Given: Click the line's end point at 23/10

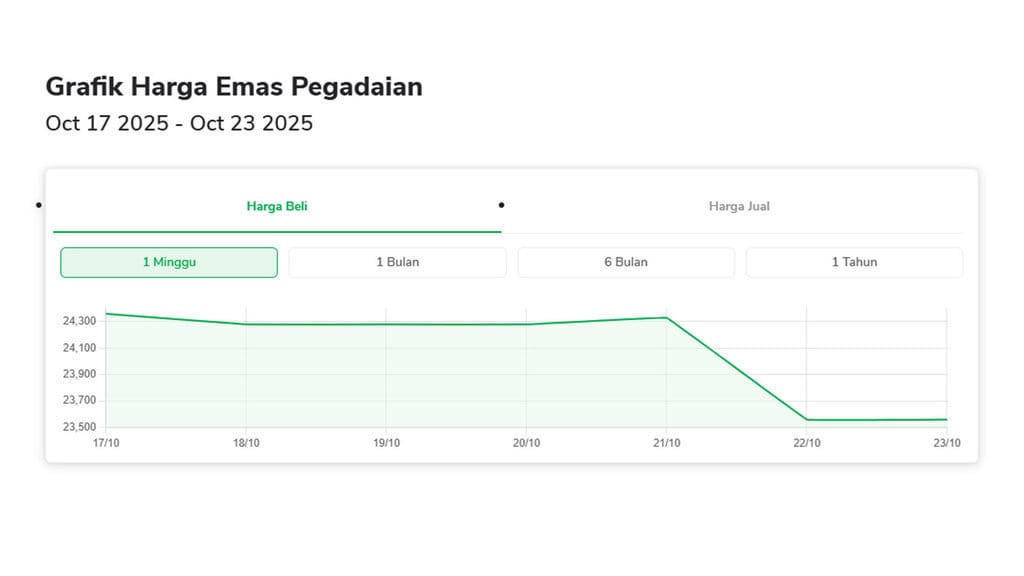Looking at the screenshot, I should 946,420.
